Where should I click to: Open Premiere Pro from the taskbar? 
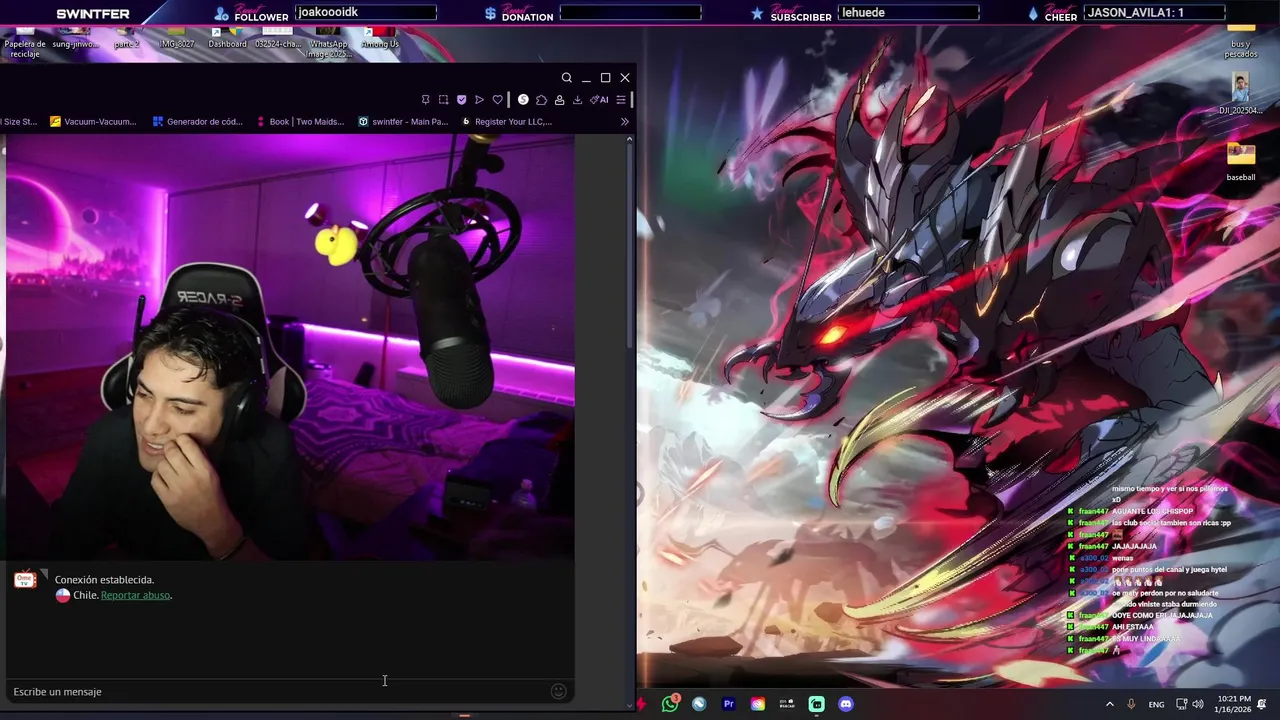(728, 704)
